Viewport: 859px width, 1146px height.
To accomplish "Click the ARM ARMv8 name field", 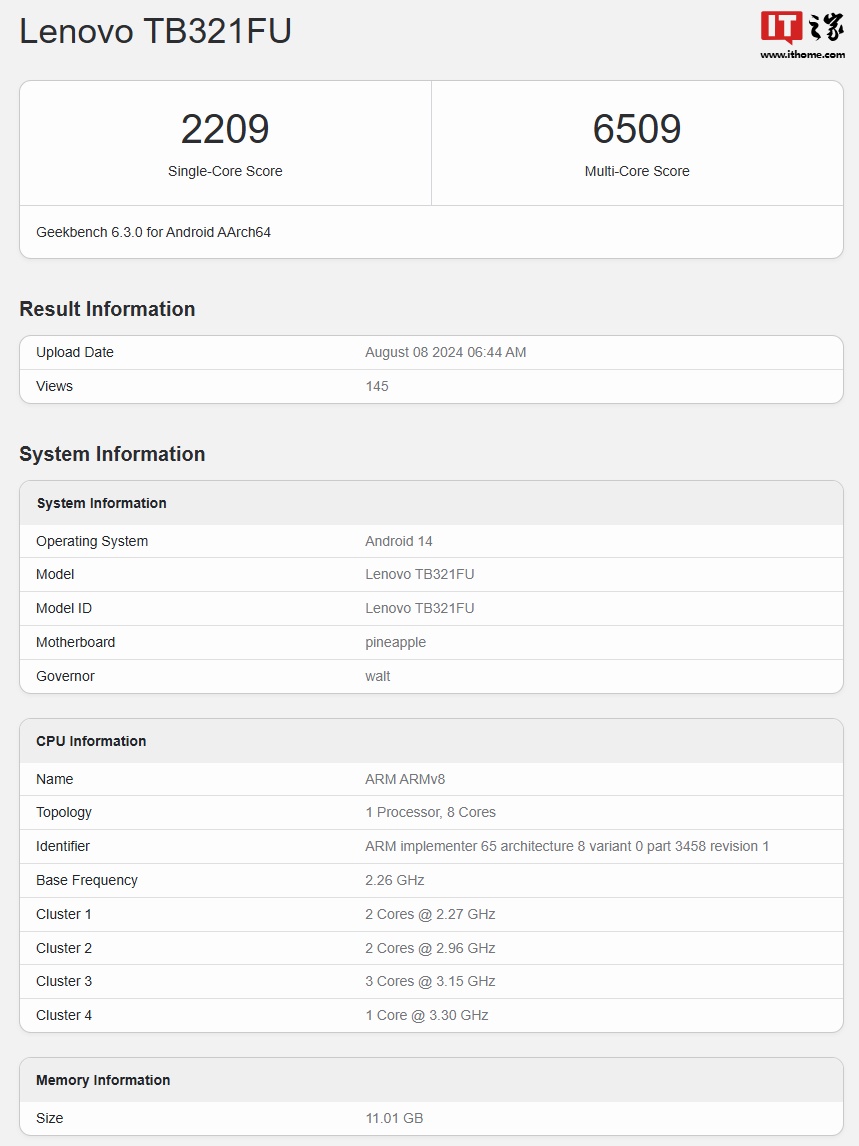I will [401, 779].
